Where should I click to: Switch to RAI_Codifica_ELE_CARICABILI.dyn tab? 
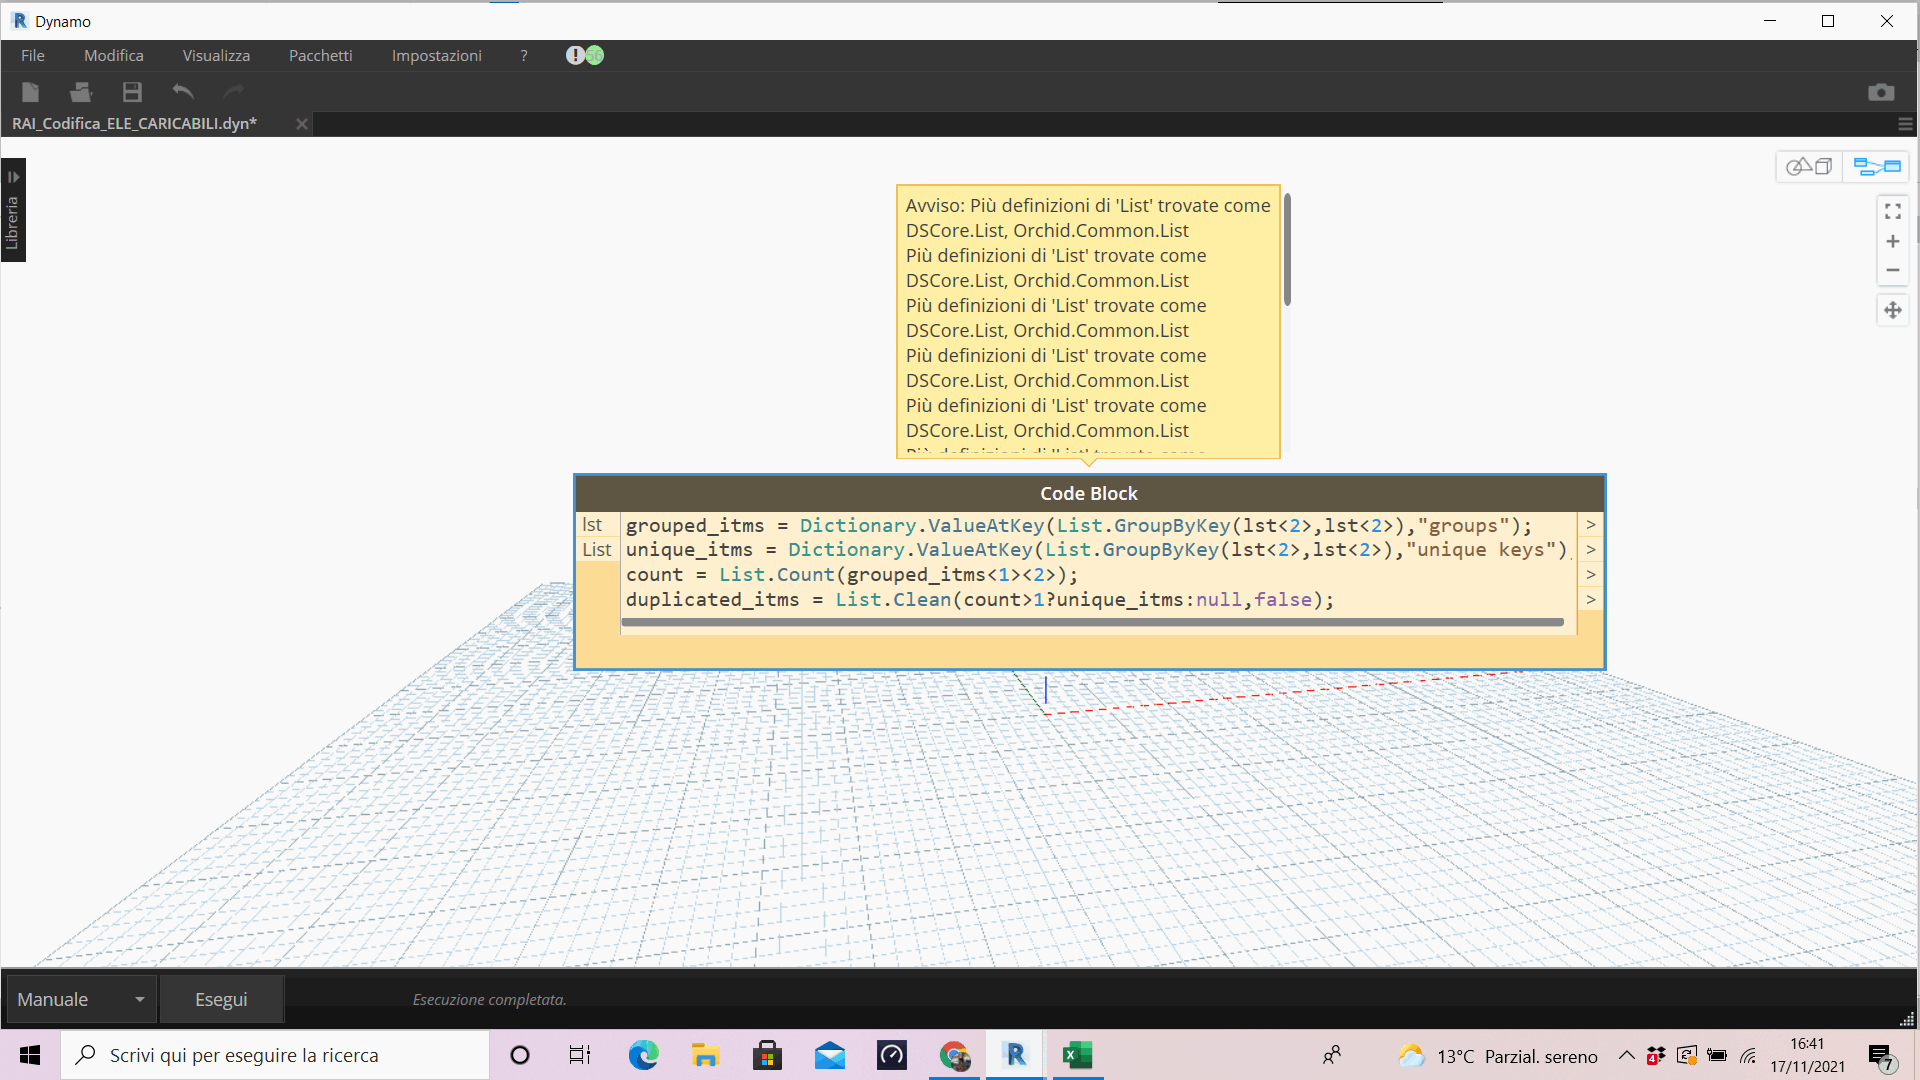pyautogui.click(x=135, y=124)
